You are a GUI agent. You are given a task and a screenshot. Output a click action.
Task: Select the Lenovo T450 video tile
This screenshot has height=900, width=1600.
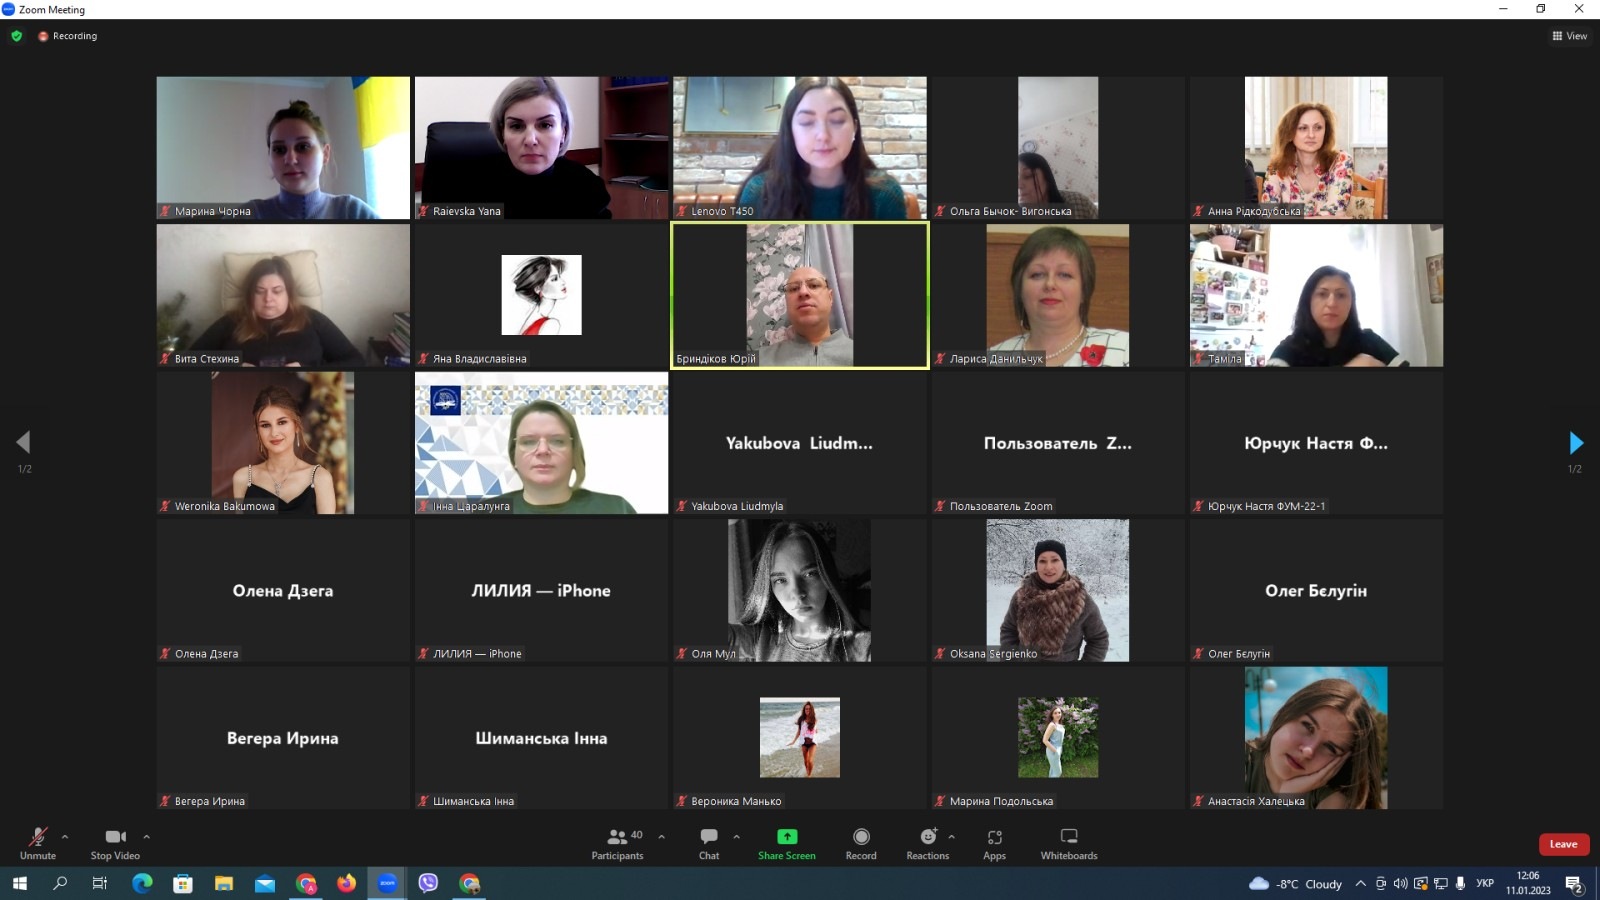click(800, 148)
